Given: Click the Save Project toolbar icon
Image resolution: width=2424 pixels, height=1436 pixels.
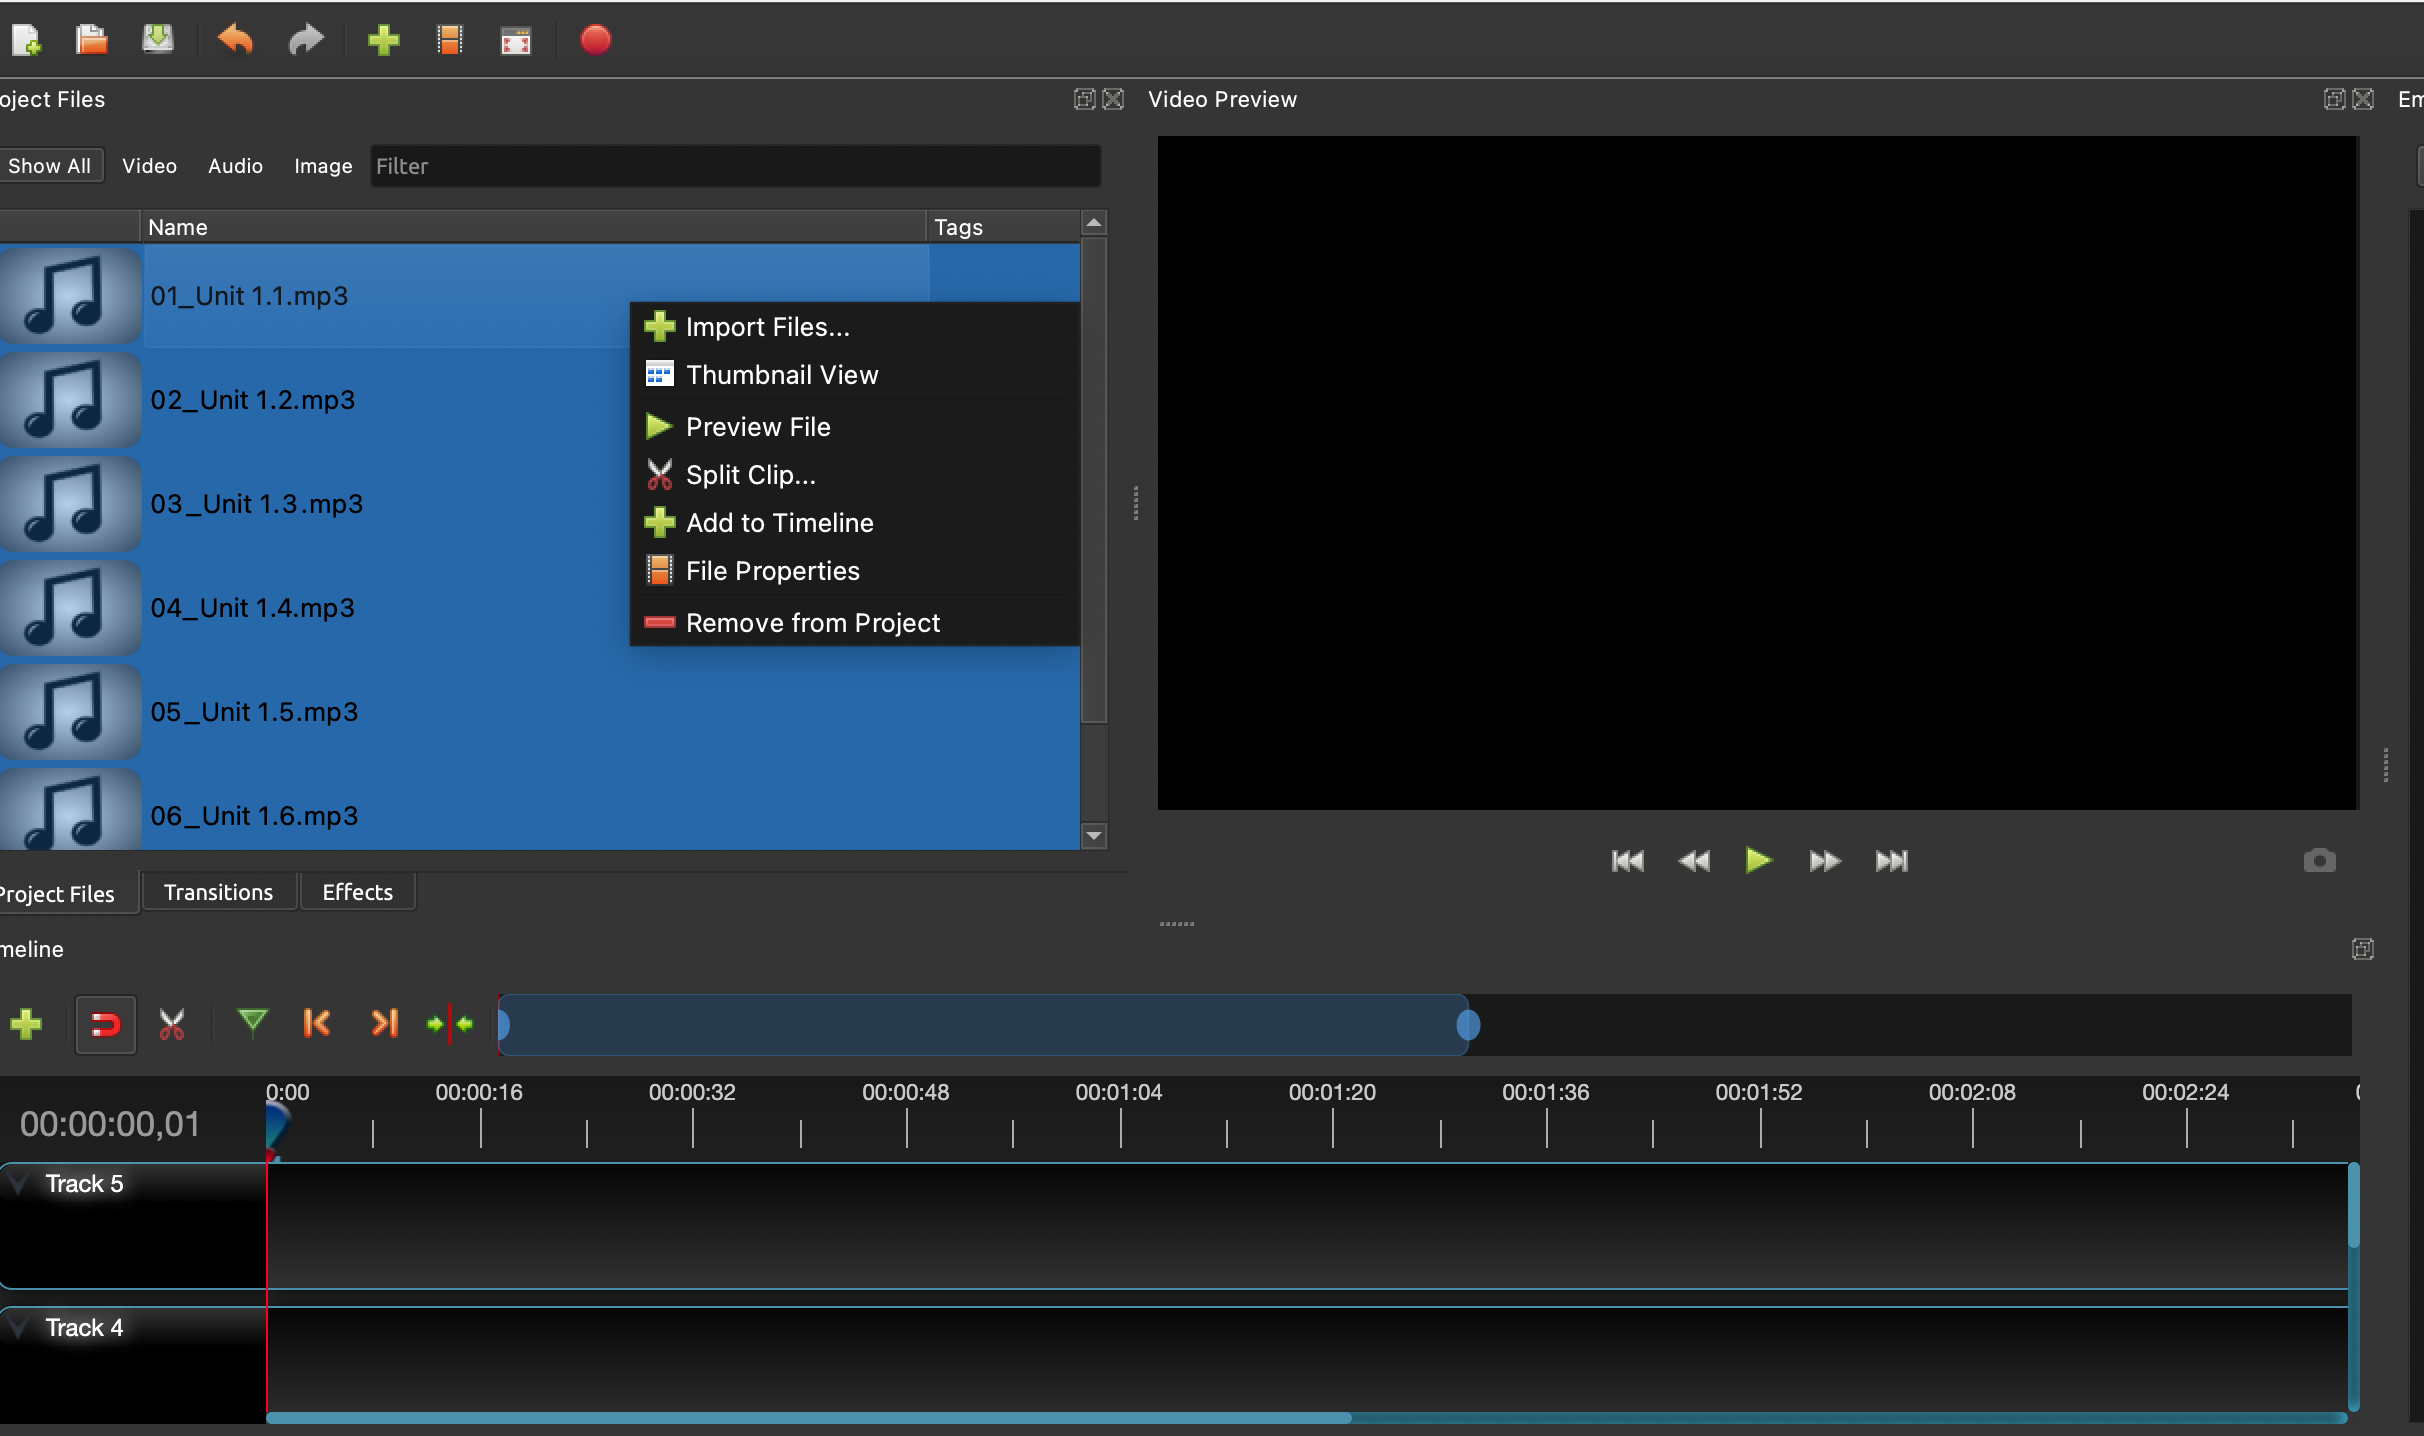Looking at the screenshot, I should (x=158, y=40).
